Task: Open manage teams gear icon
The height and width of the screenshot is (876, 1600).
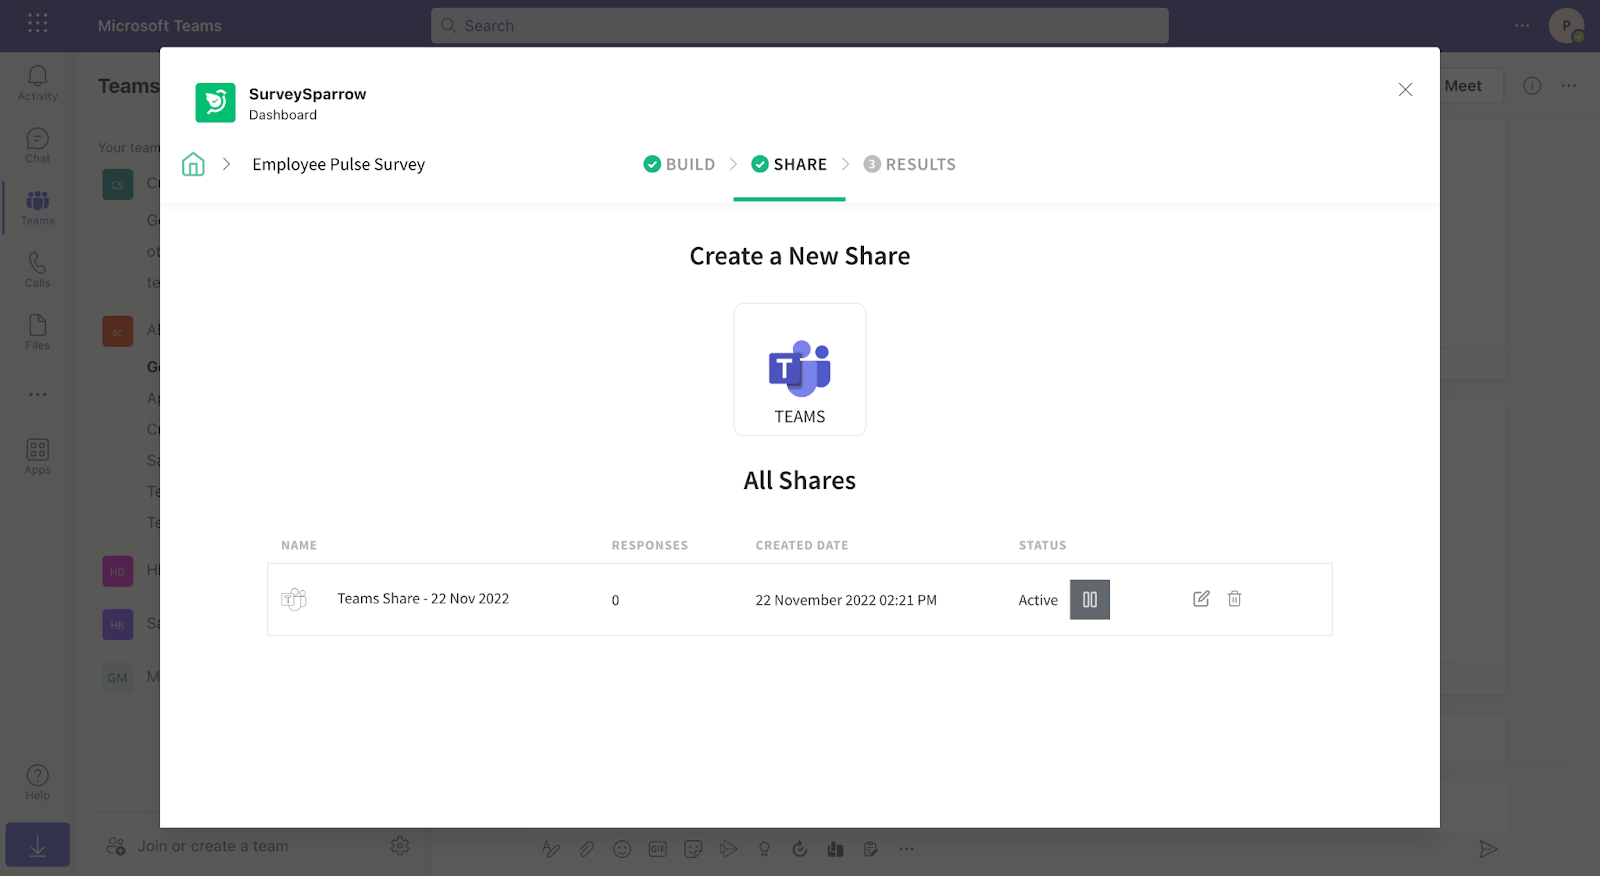Action: pos(400,846)
